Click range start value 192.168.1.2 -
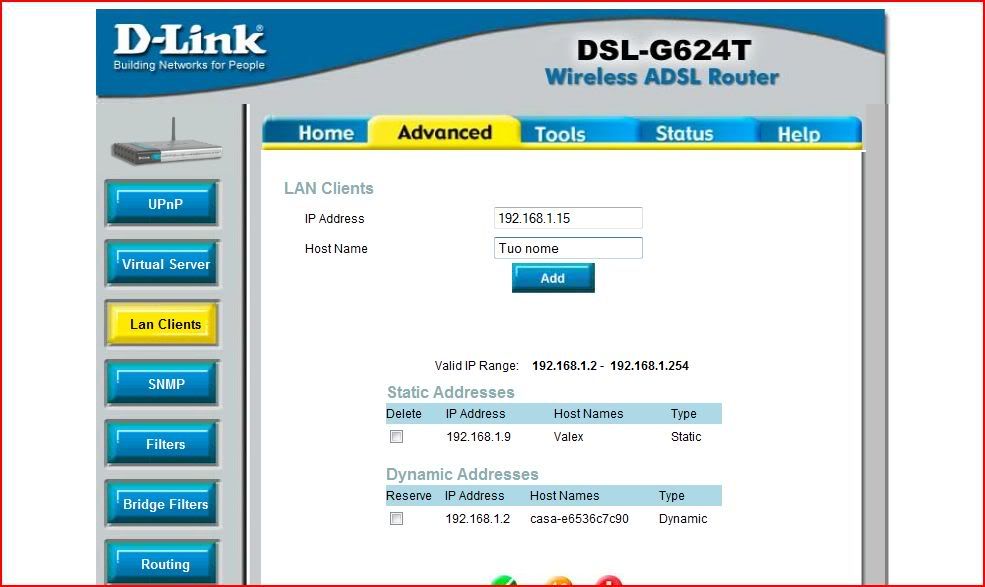 [568, 366]
